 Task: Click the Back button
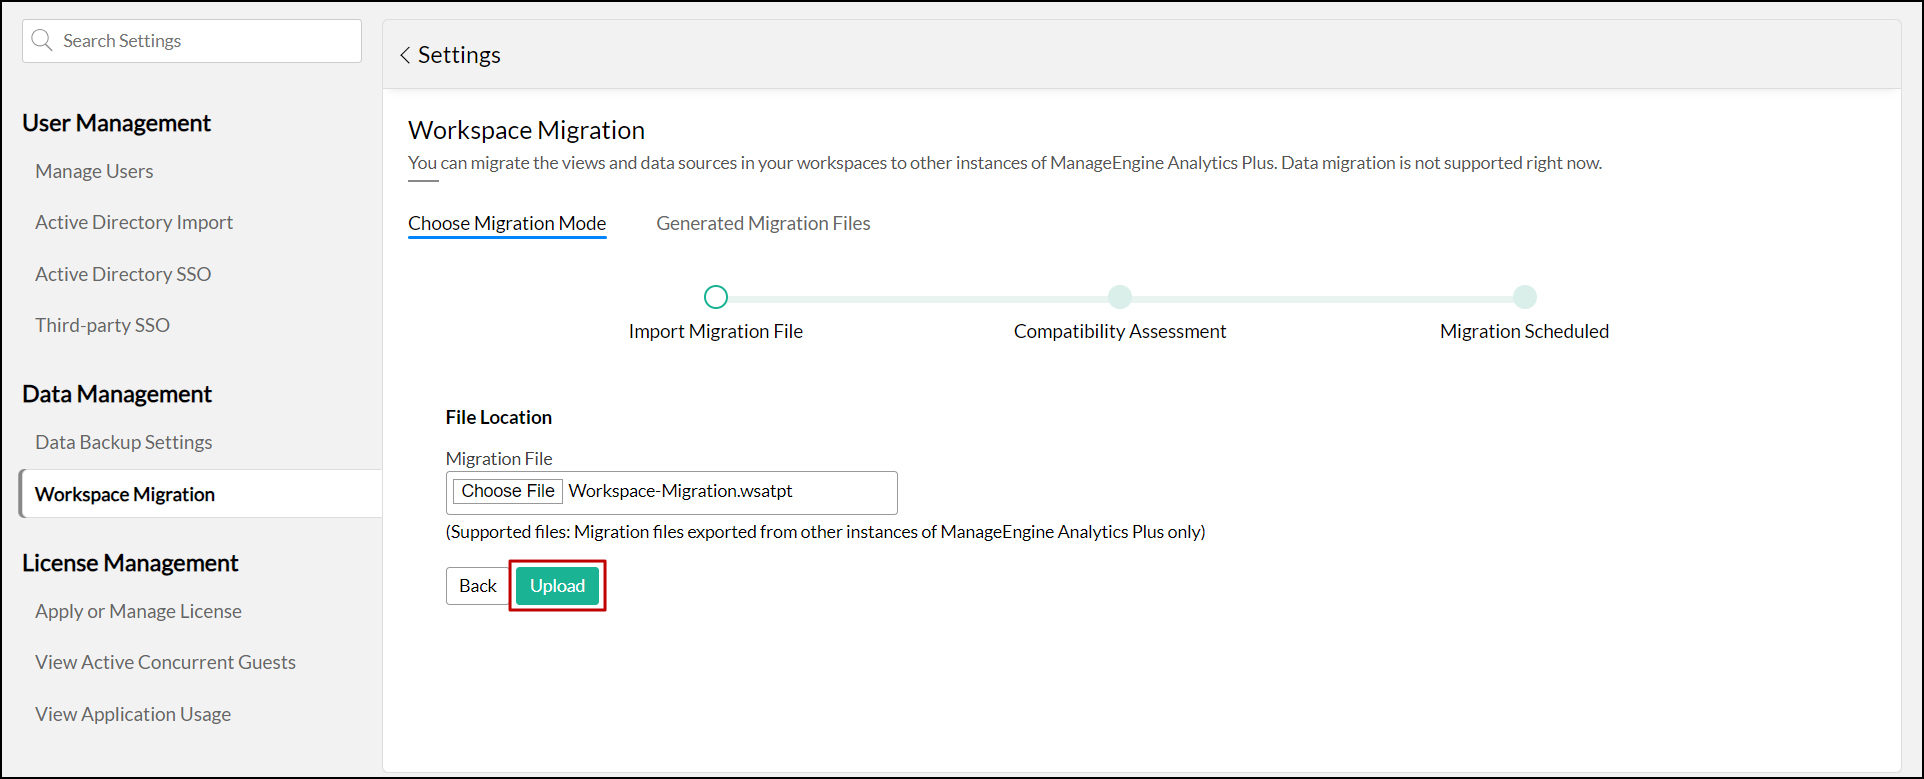[477, 586]
